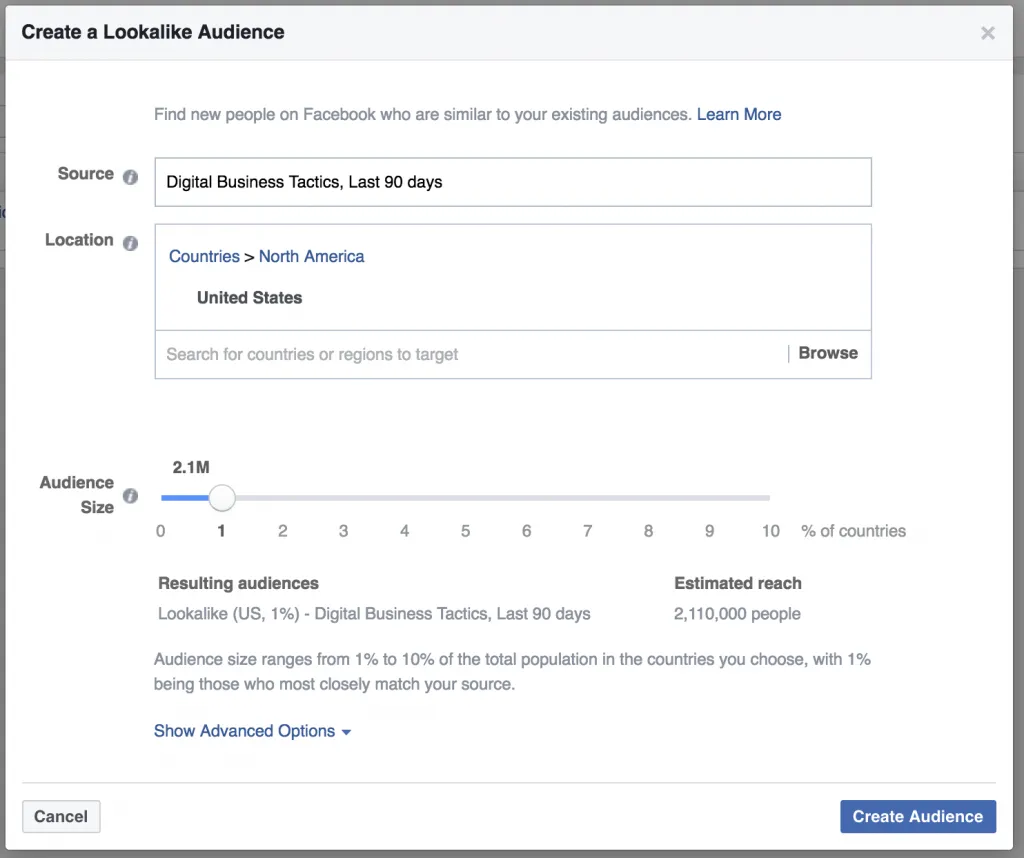Image resolution: width=1024 pixels, height=858 pixels.
Task: Select United States in location list
Action: (249, 297)
